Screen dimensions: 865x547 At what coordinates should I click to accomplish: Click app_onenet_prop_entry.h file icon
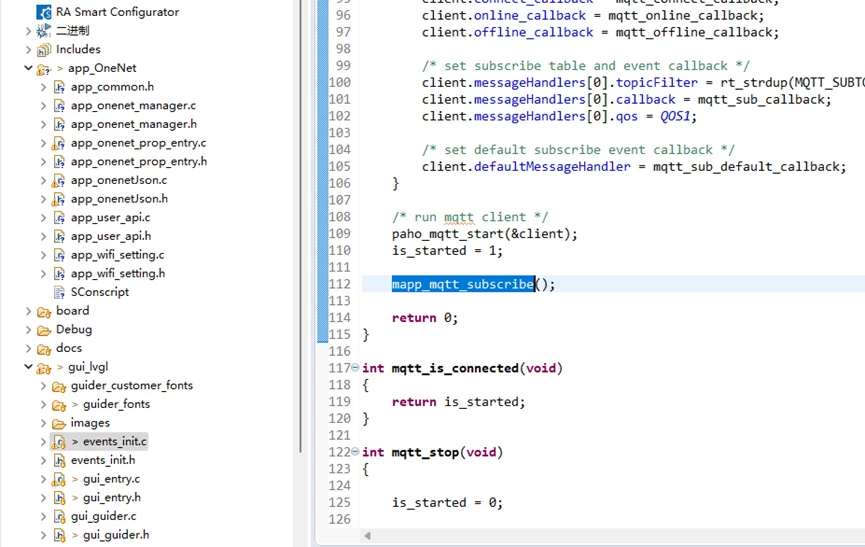[59, 162]
